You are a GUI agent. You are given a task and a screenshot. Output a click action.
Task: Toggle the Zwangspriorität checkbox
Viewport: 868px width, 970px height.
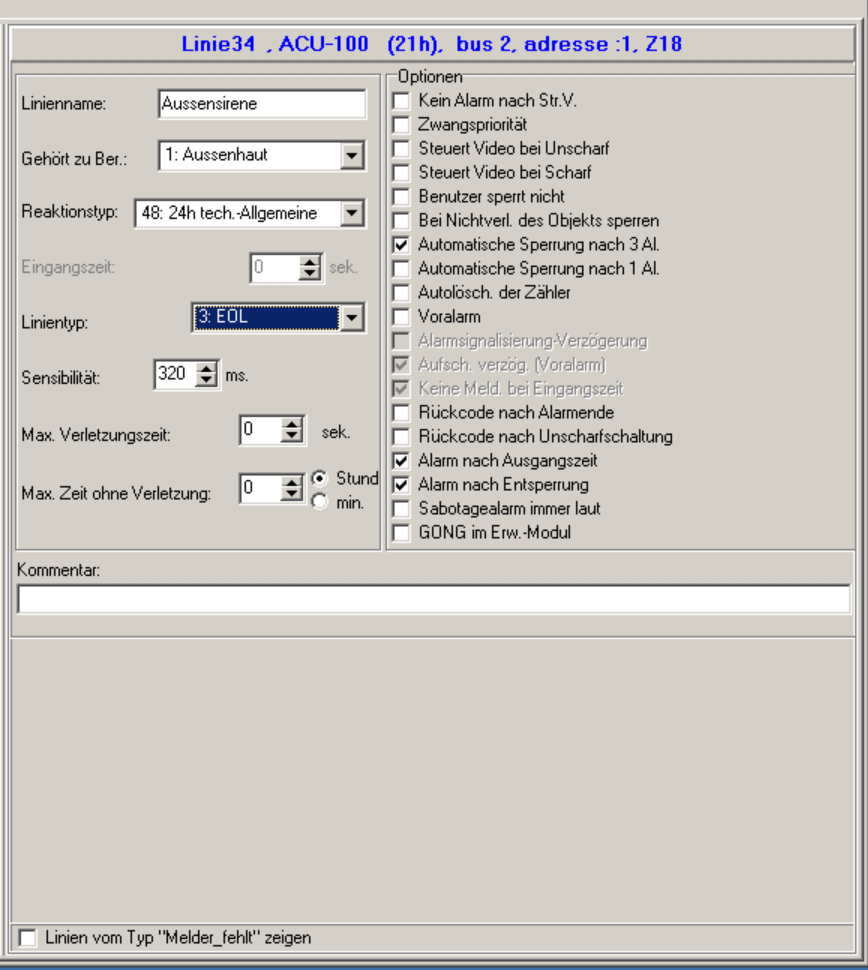pyautogui.click(x=401, y=124)
